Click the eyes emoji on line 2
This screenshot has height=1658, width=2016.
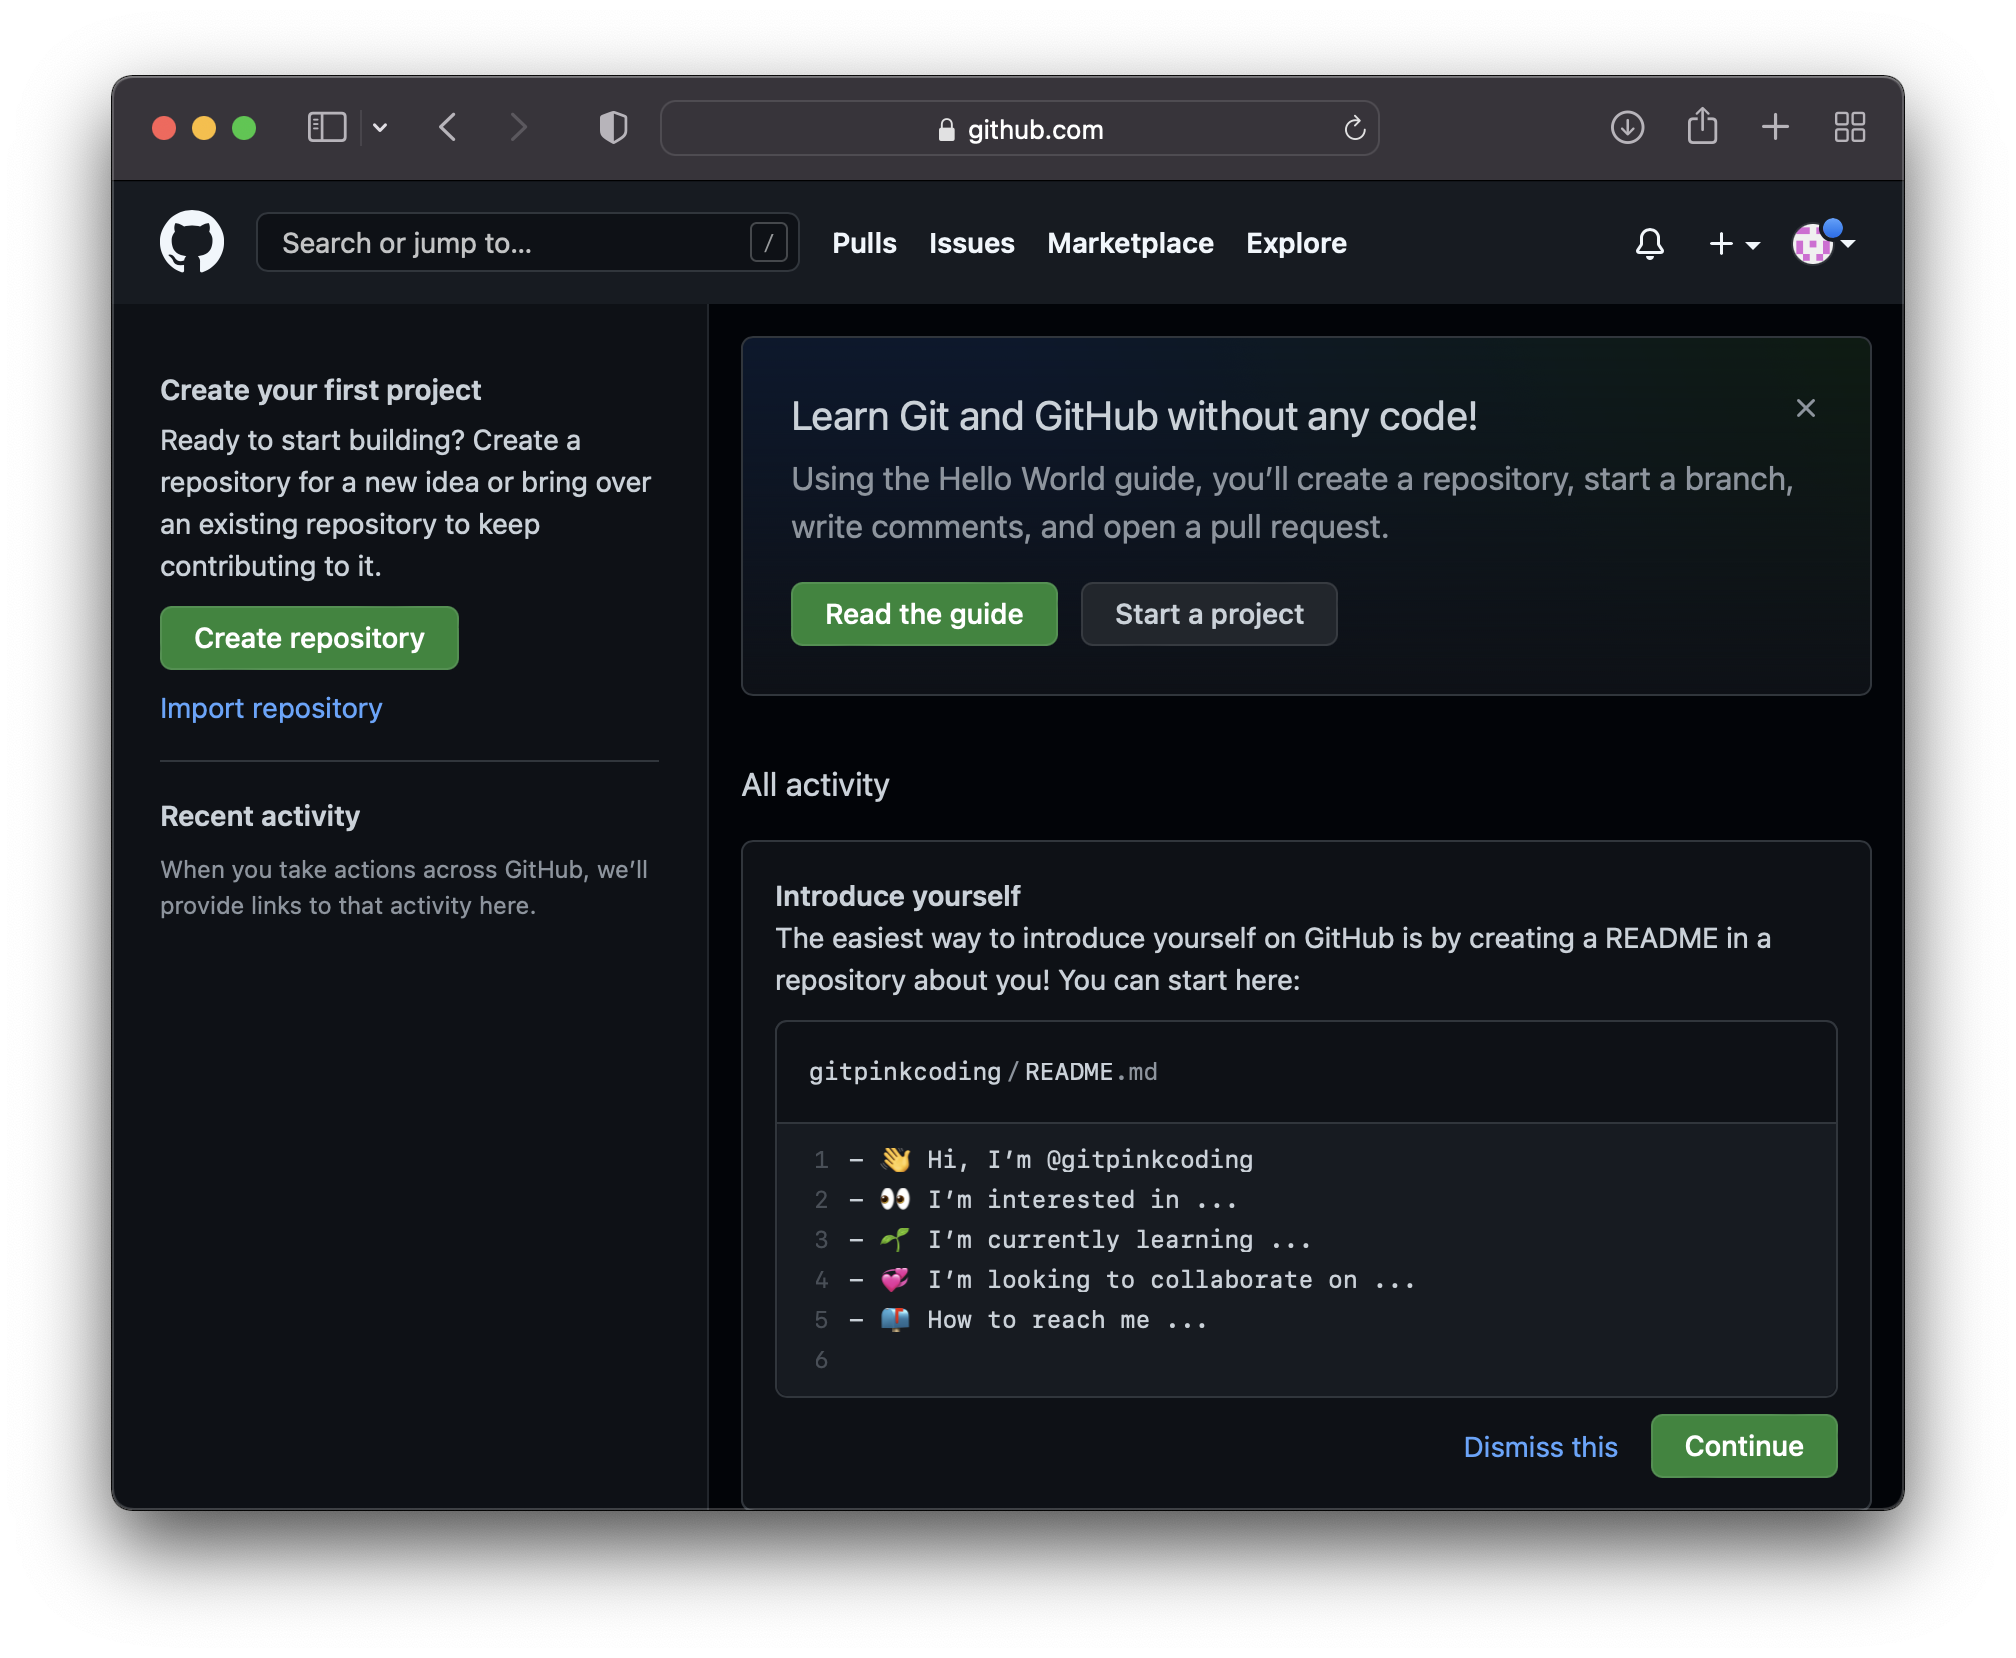point(895,1200)
